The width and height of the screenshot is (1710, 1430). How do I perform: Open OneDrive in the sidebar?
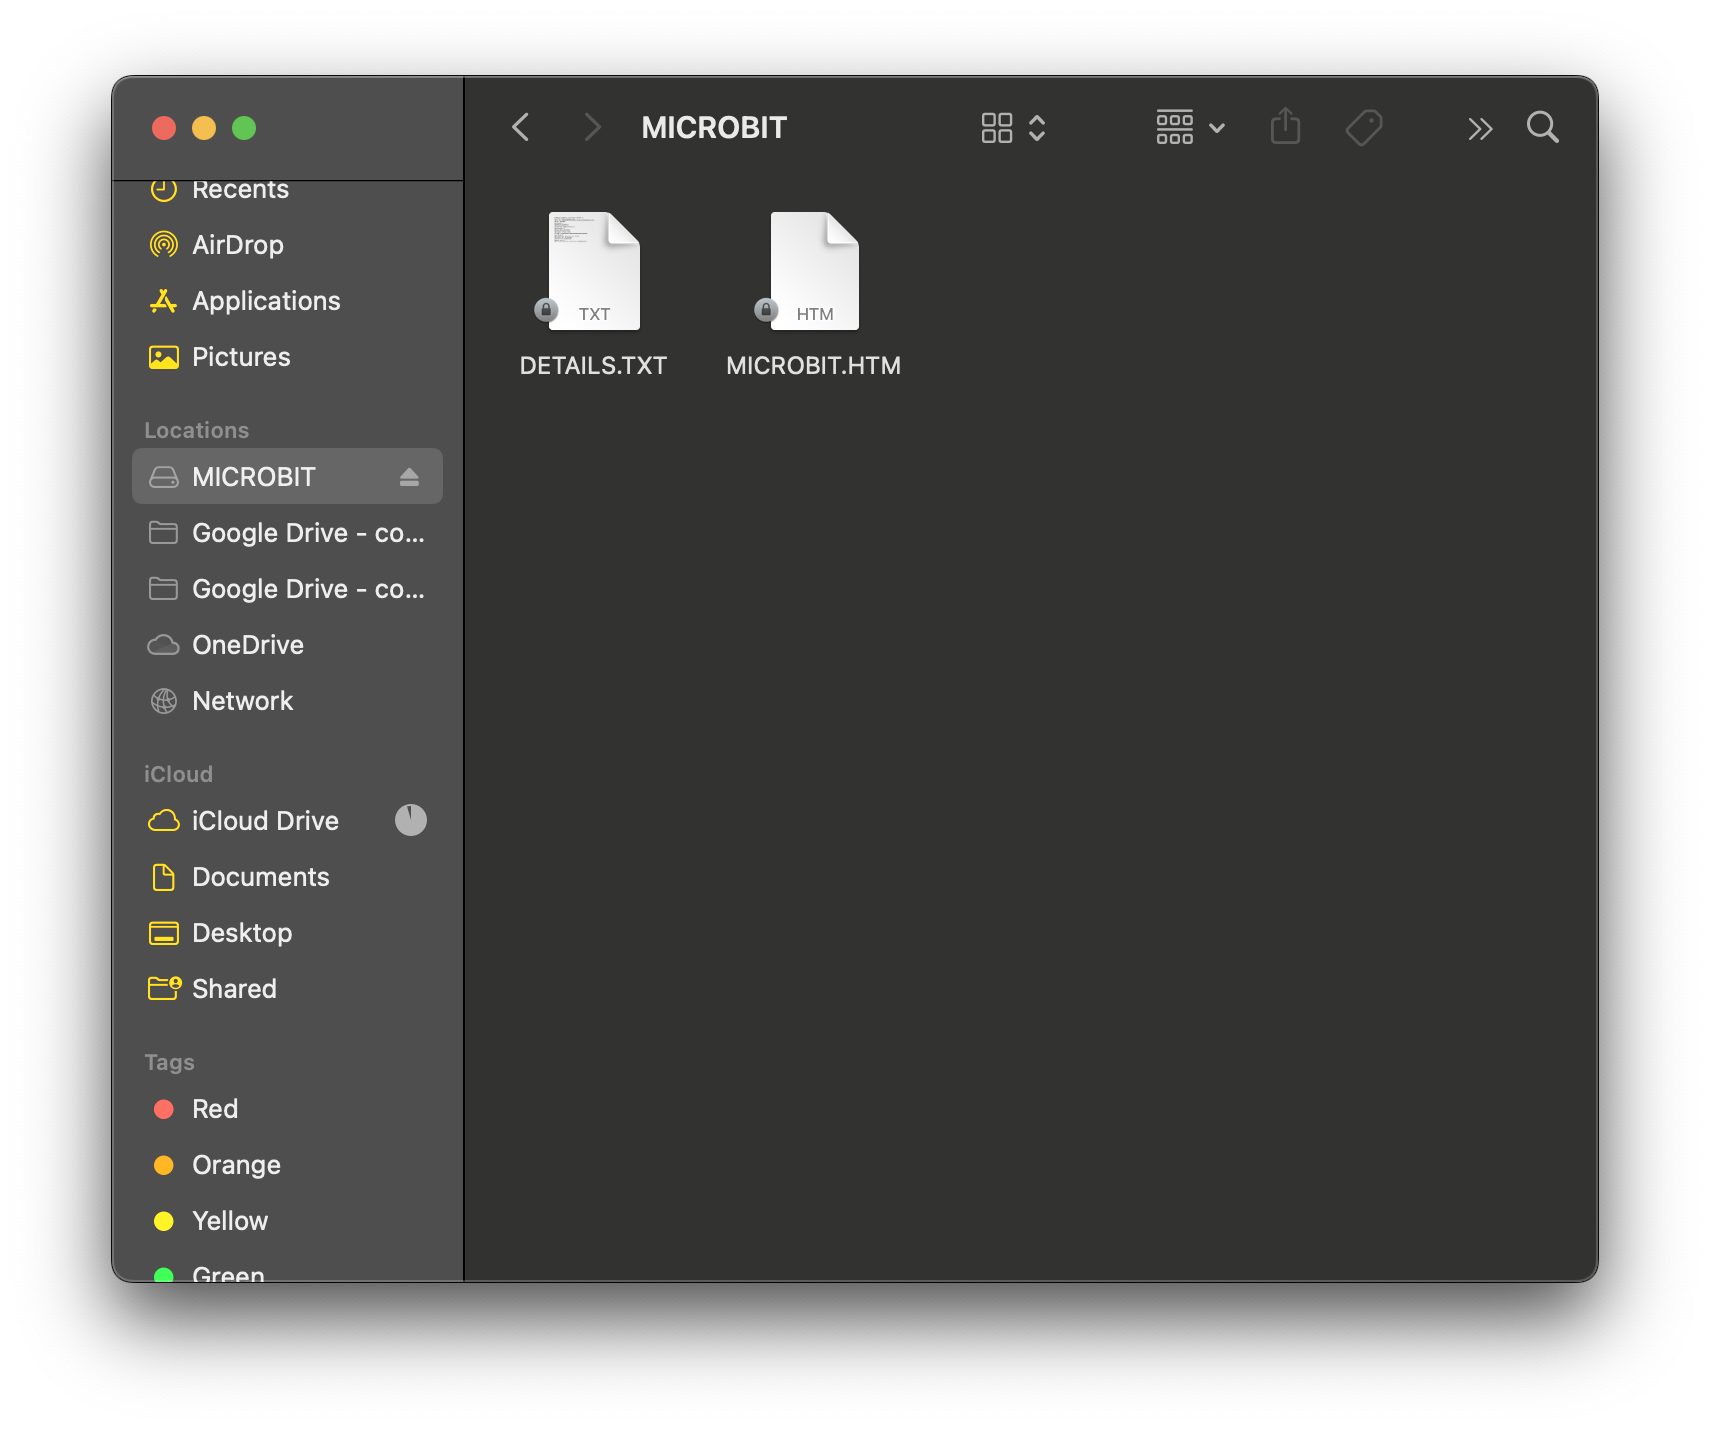pos(287,645)
